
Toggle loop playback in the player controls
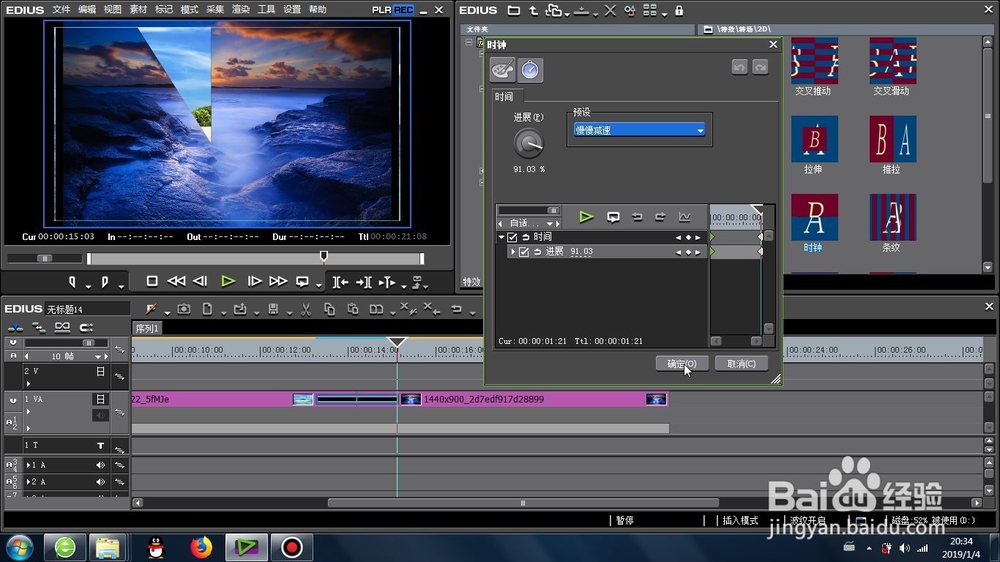pyautogui.click(x=302, y=281)
